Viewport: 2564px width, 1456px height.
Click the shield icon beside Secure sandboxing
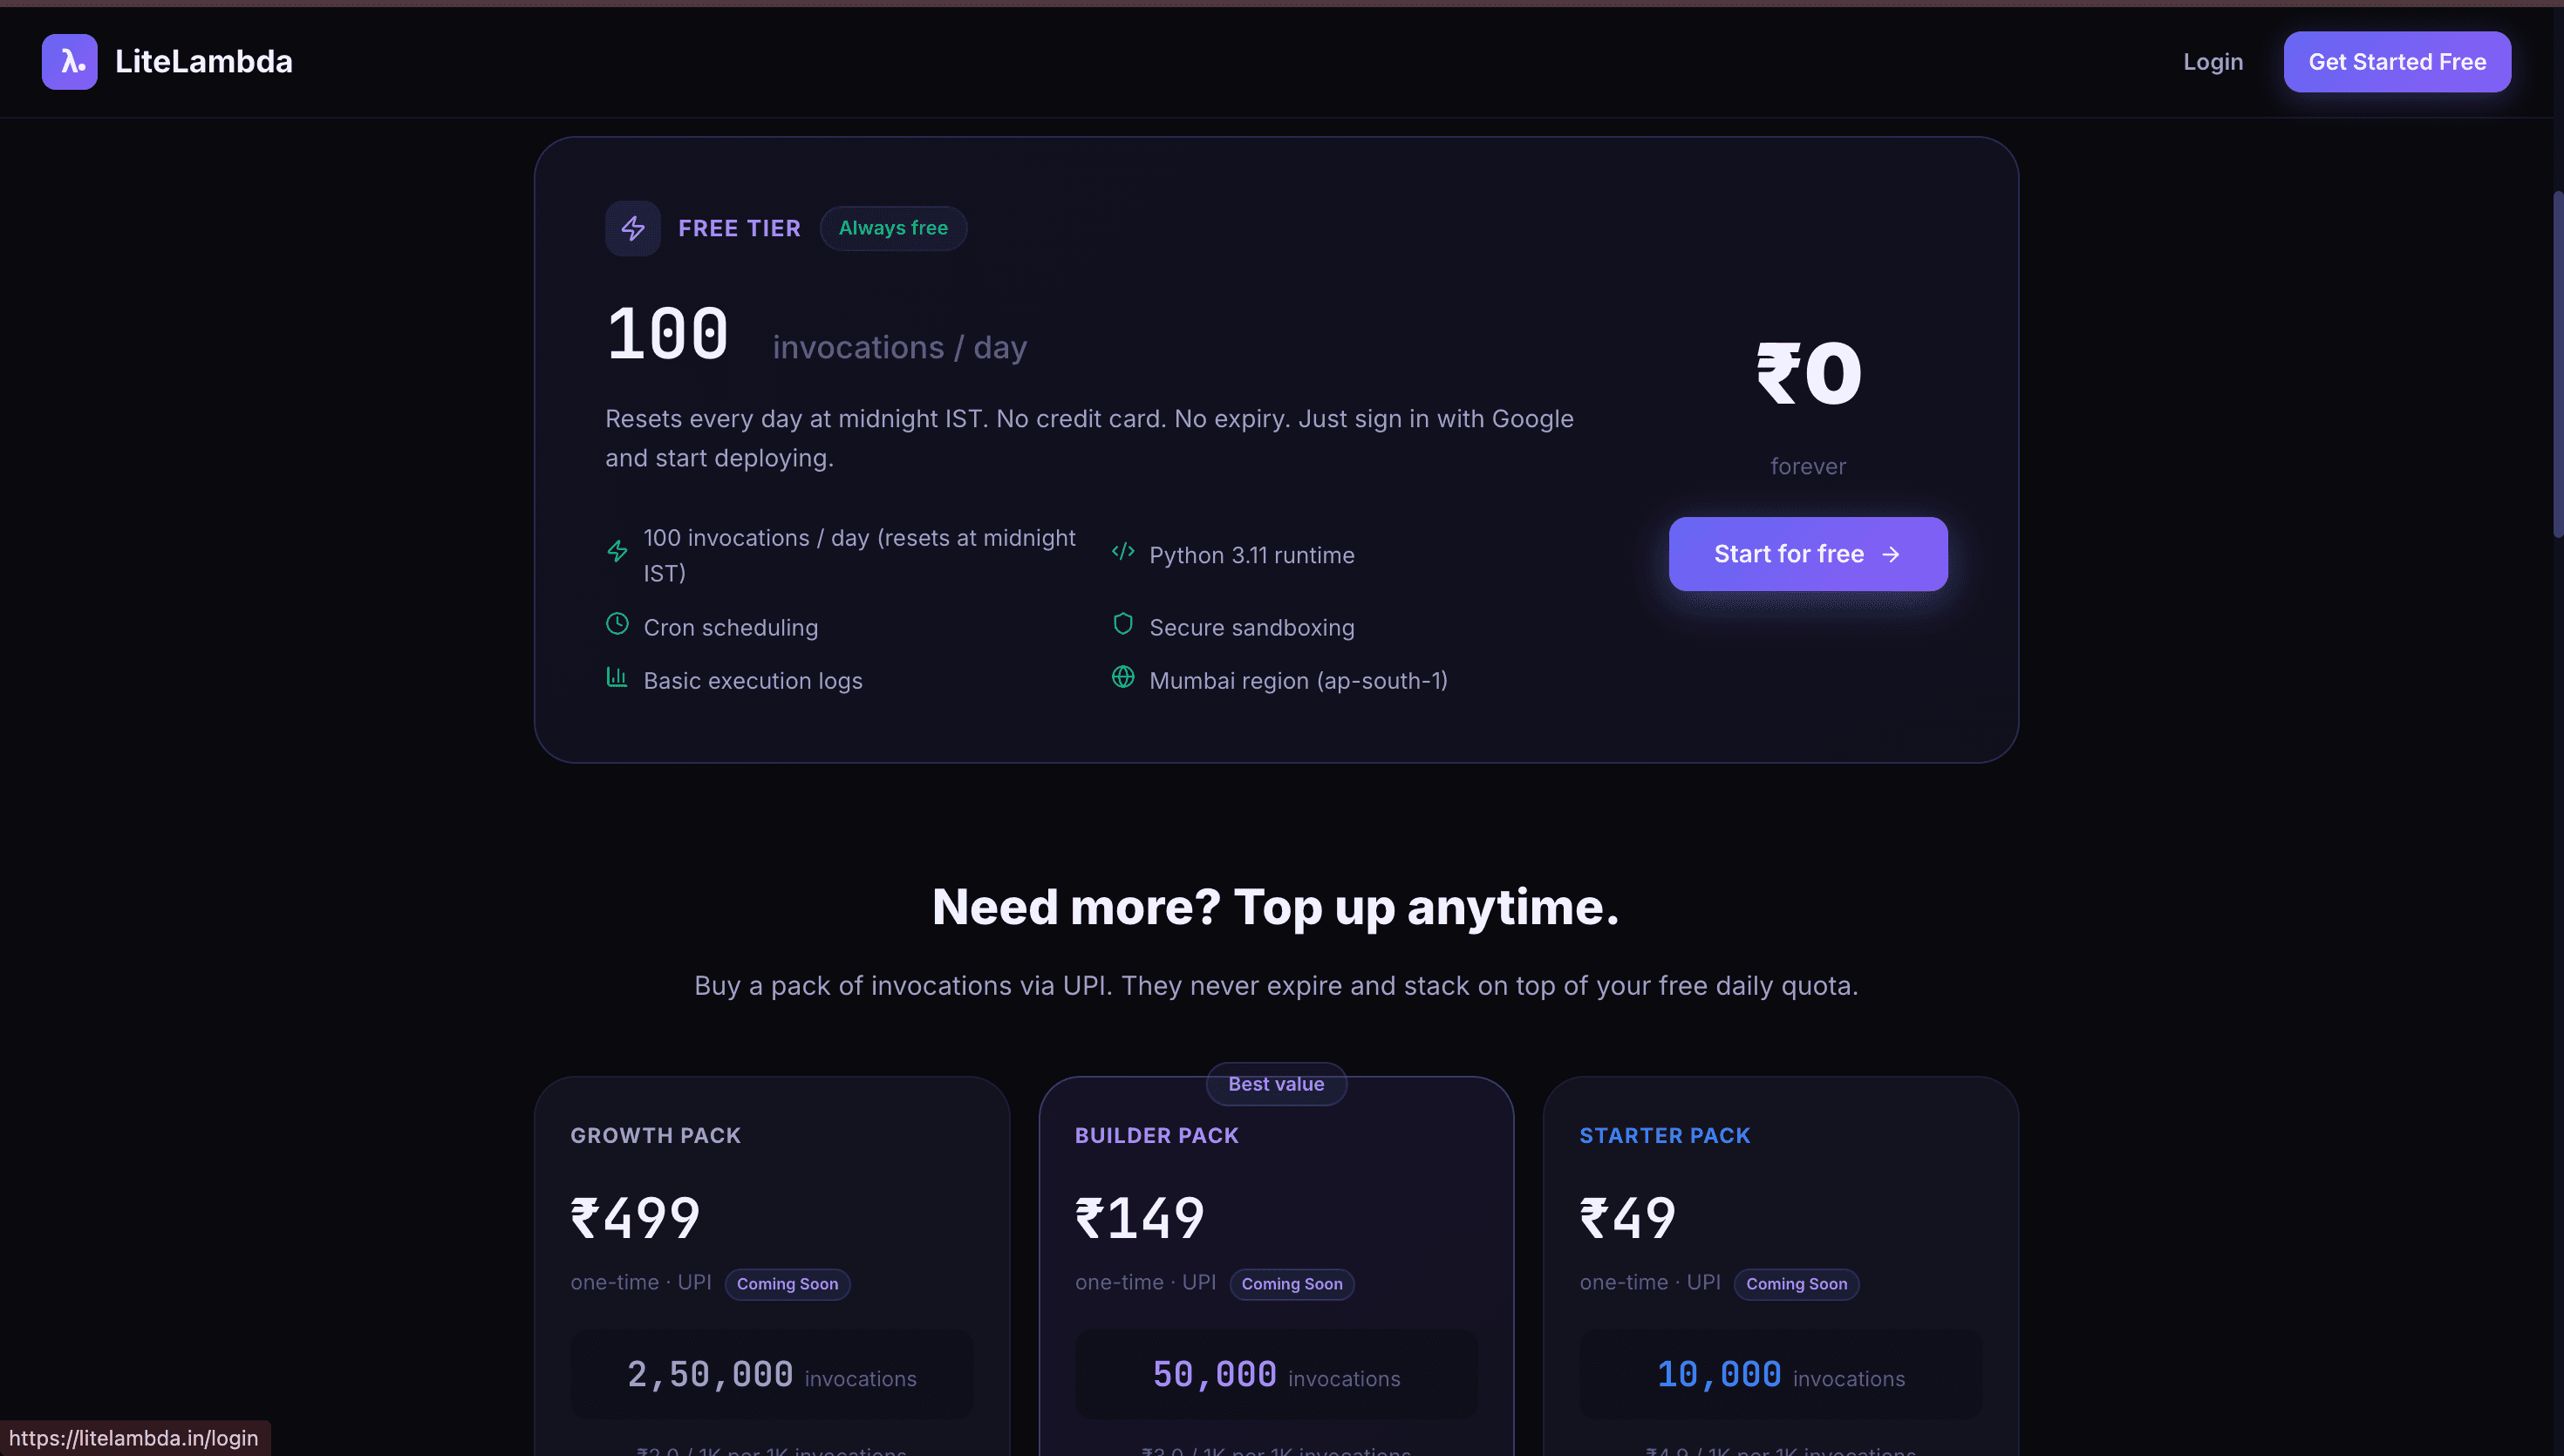point(1123,623)
